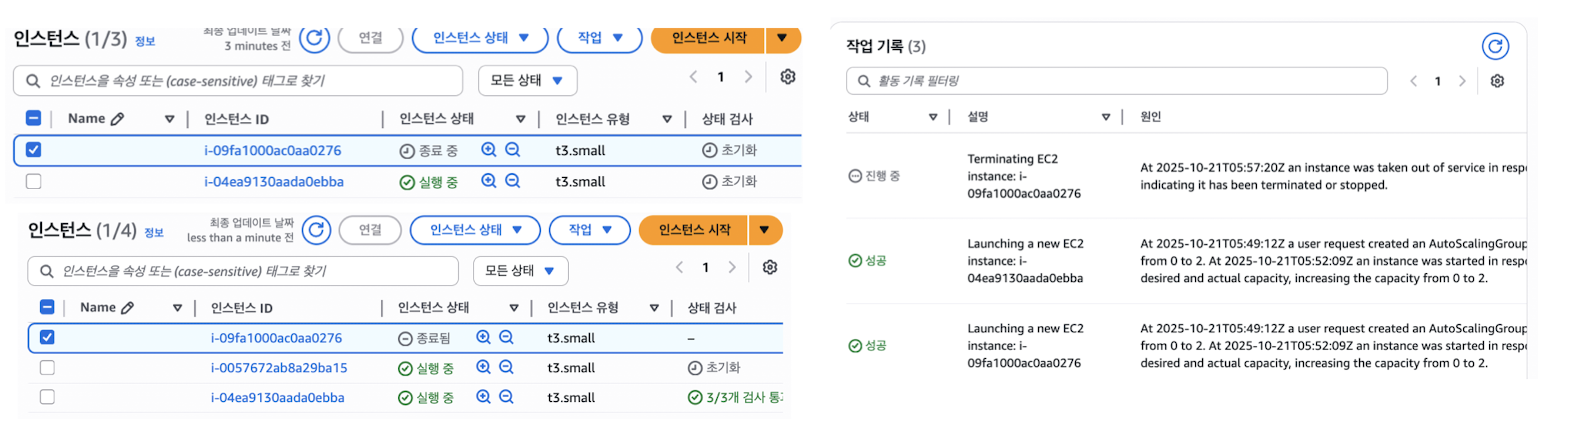The image size is (1572, 426).
Task: Expand 인스턴스 상태 dropdown in top panel
Action: point(480,38)
